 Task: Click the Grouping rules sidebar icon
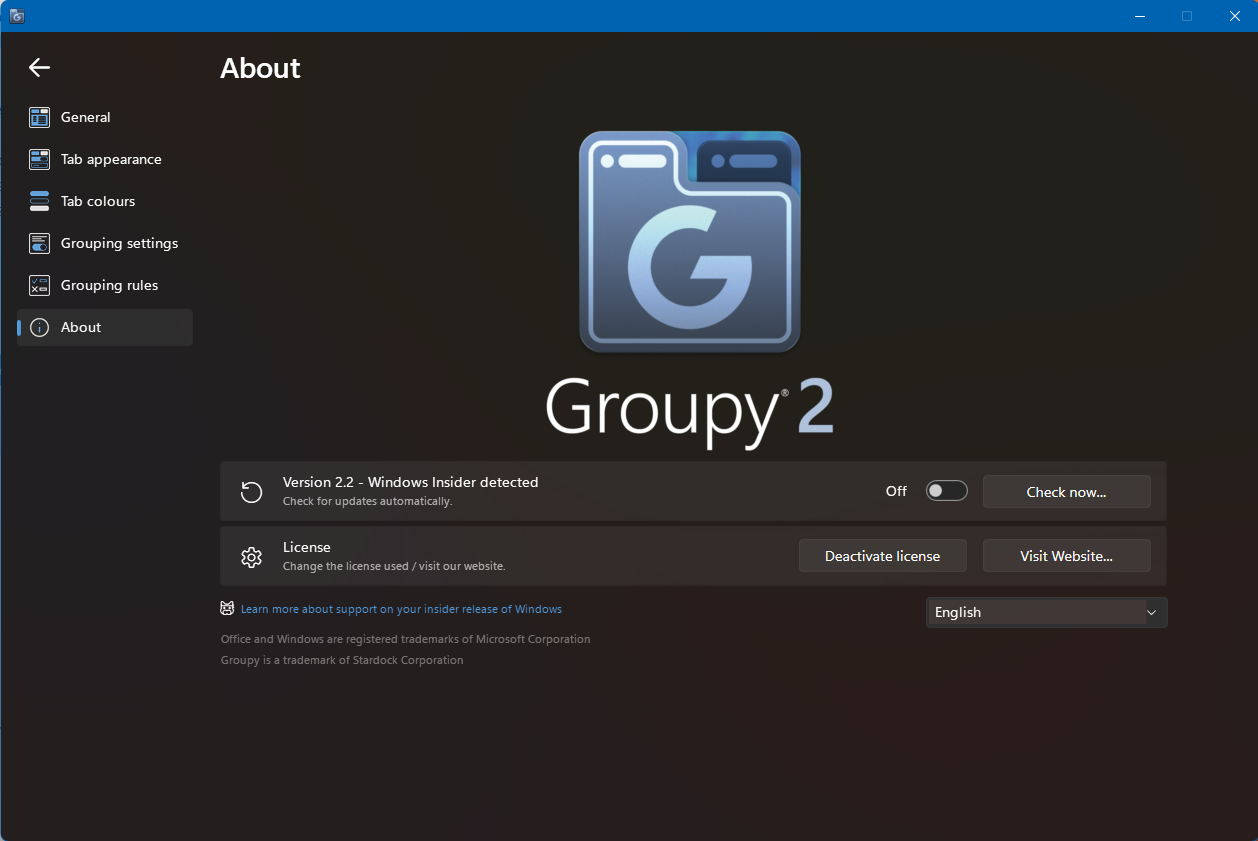point(39,285)
